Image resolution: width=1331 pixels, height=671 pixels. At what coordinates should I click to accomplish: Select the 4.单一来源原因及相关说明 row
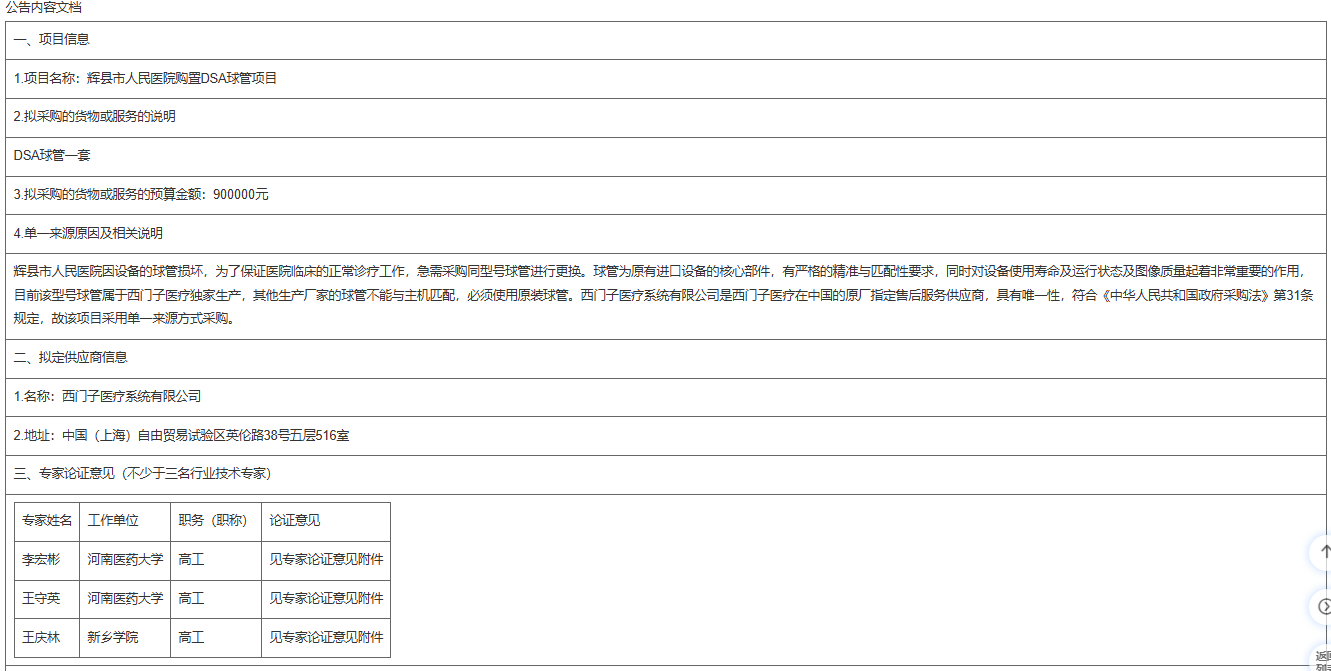(88, 233)
